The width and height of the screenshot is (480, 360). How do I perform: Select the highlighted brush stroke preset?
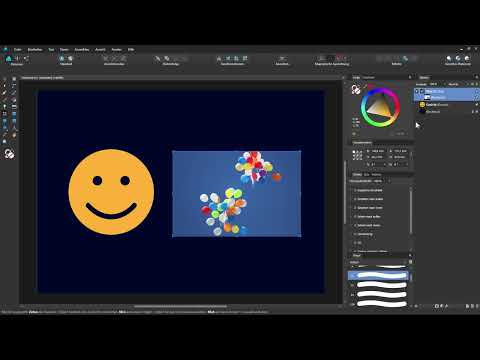click(378, 275)
